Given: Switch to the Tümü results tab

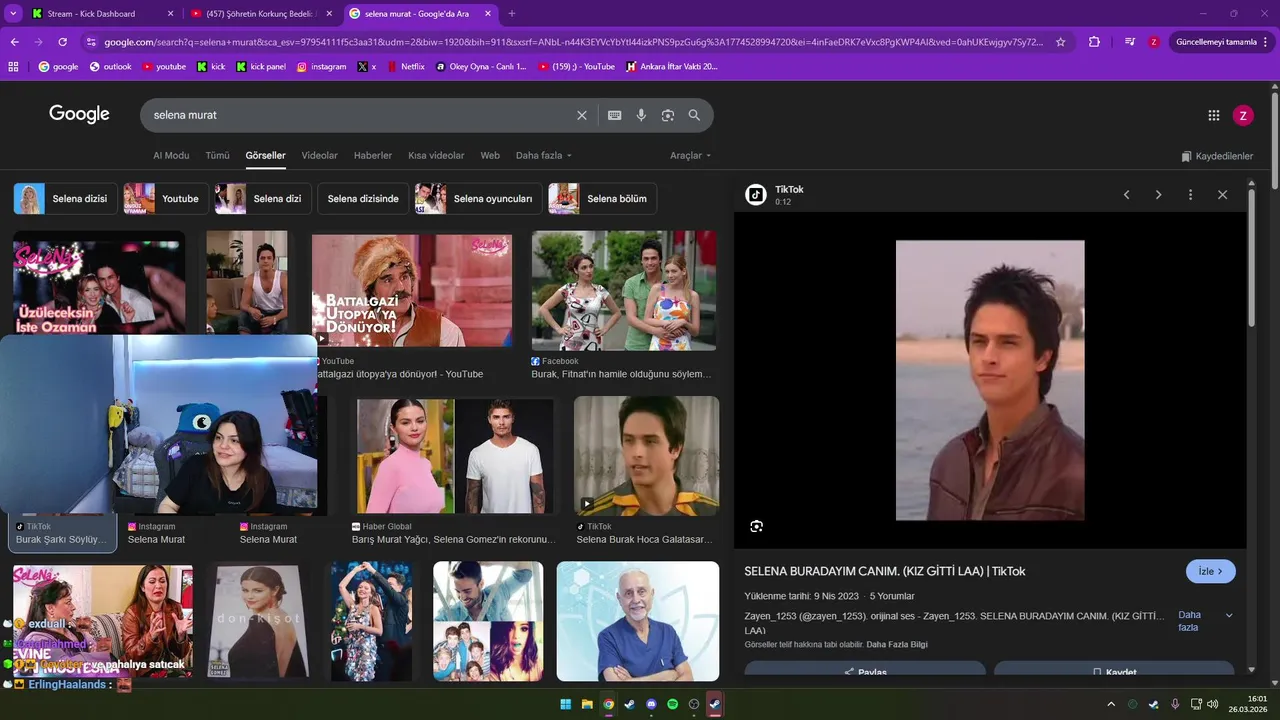Looking at the screenshot, I should 217,156.
